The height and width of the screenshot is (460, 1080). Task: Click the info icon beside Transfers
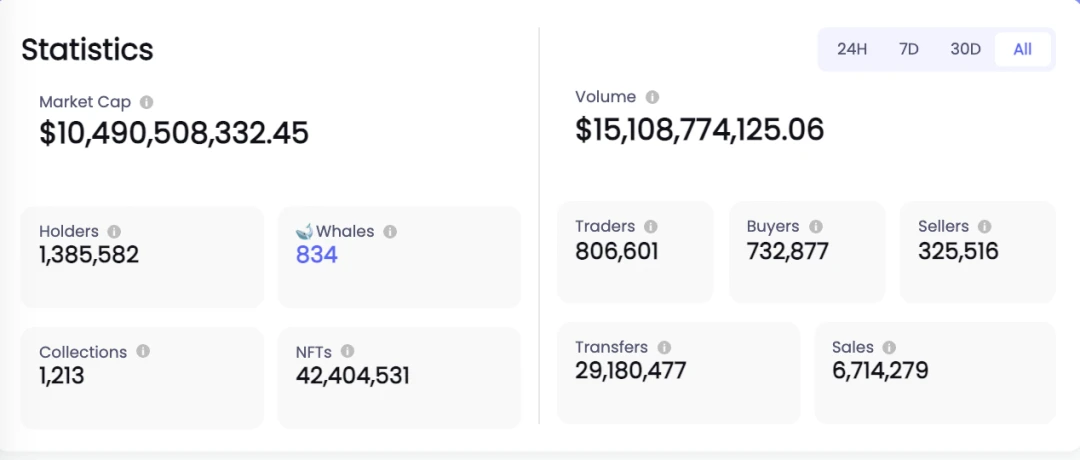(664, 347)
